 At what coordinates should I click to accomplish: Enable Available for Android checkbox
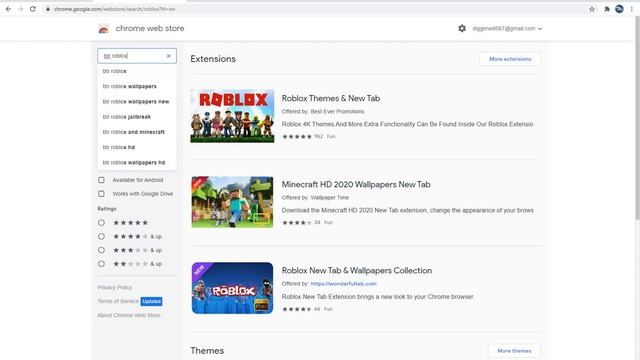click(101, 180)
